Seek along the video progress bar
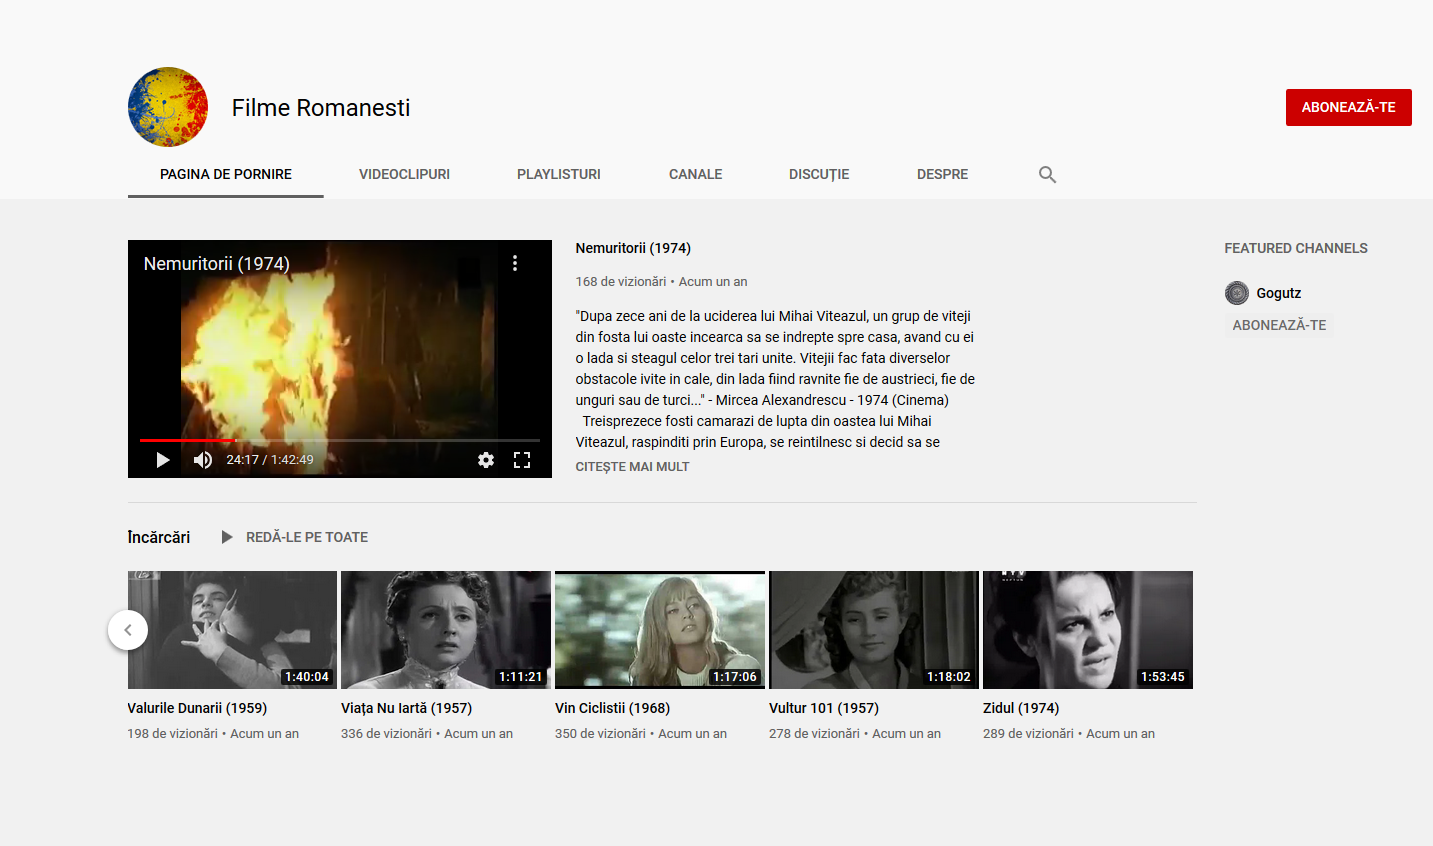This screenshot has height=846, width=1433. (340, 440)
